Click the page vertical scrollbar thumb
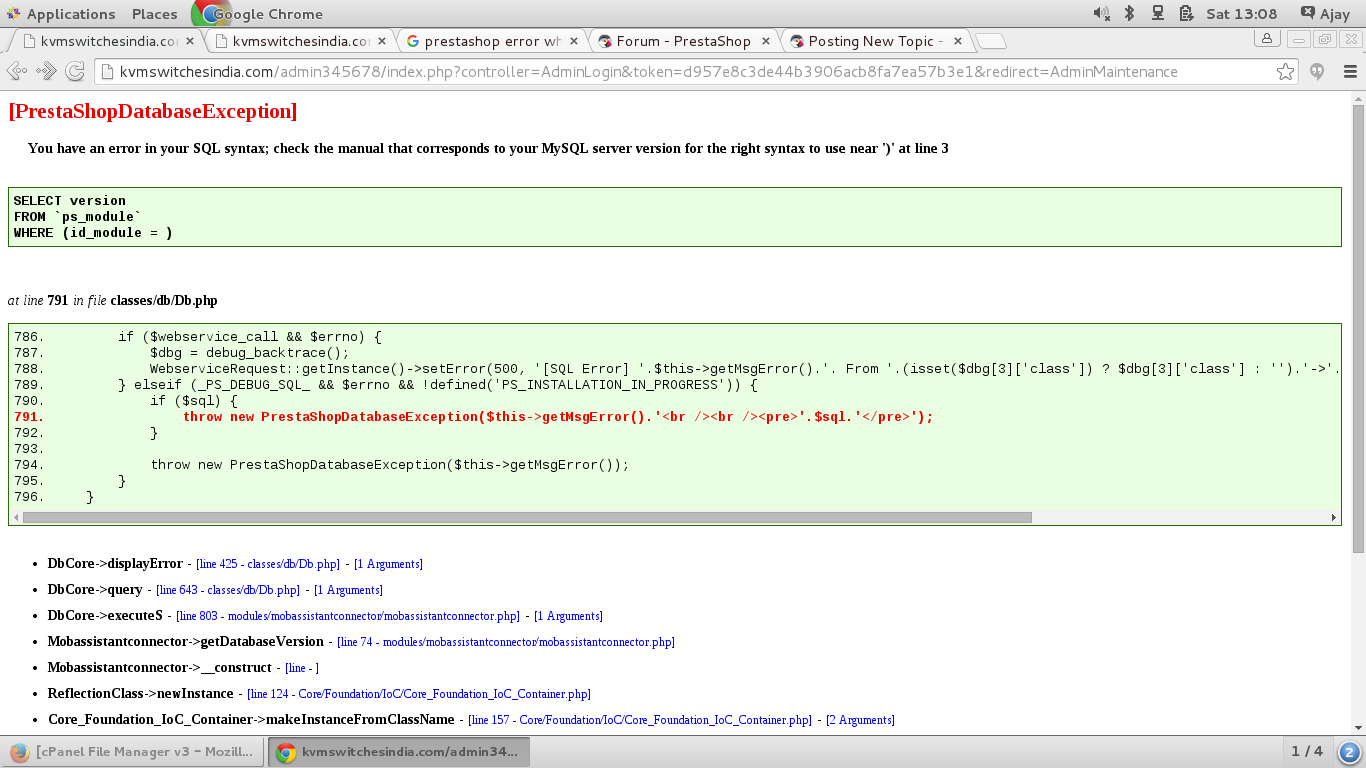 tap(1357, 329)
